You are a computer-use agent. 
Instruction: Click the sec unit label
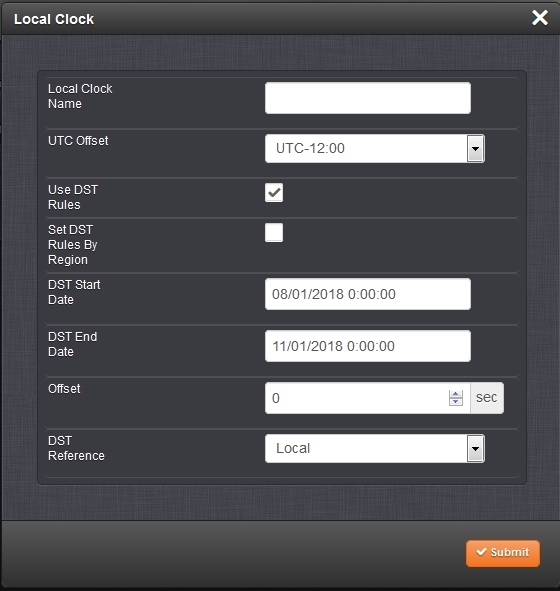point(487,398)
